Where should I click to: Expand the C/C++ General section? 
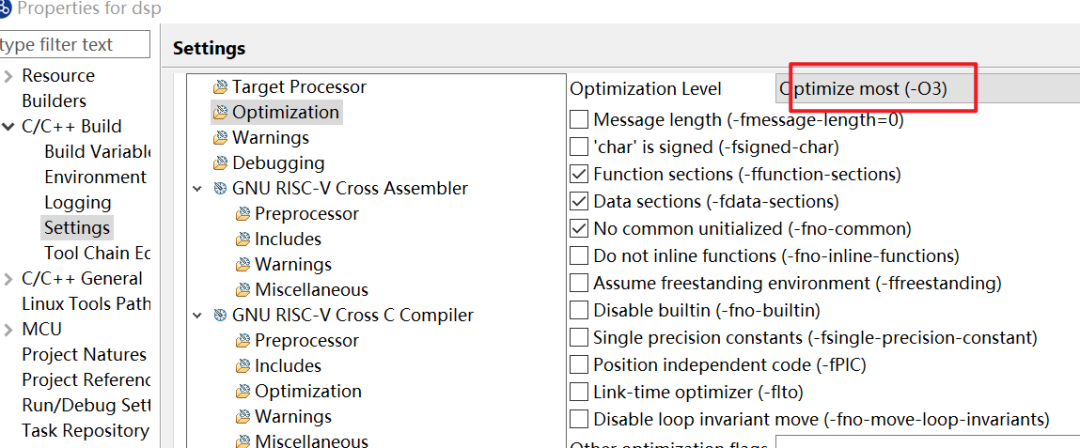(8, 279)
